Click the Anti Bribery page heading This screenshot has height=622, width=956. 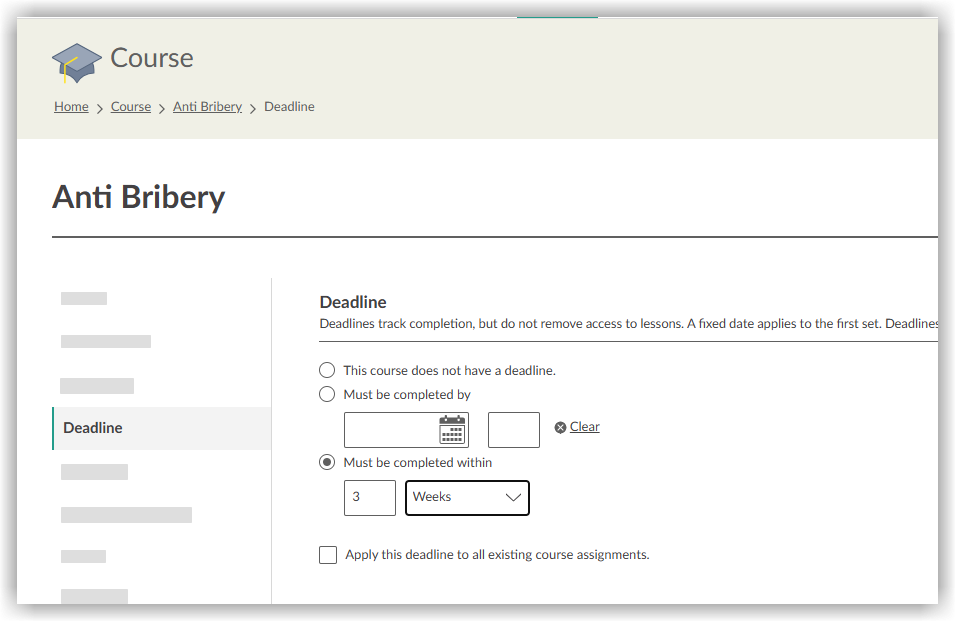pyautogui.click(x=138, y=197)
